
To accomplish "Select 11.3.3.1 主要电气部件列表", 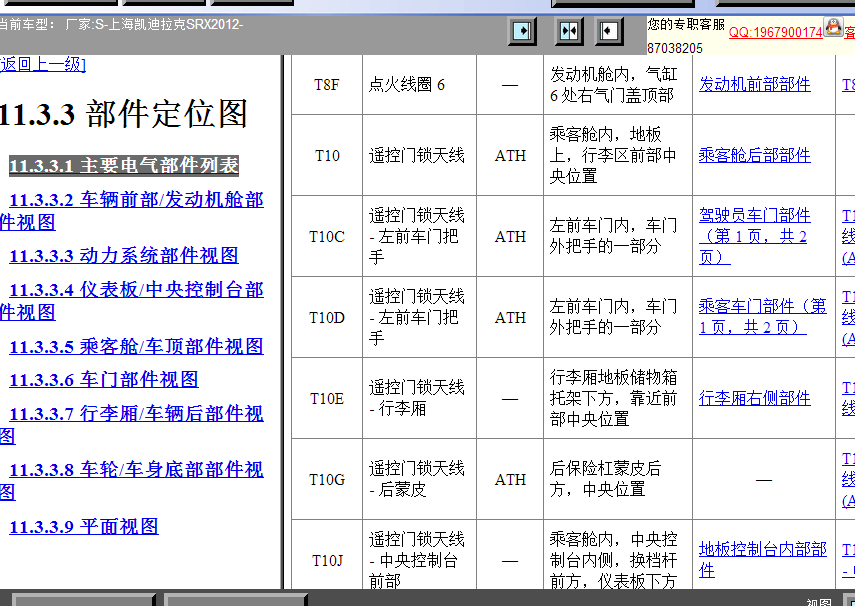I will pos(124,165).
